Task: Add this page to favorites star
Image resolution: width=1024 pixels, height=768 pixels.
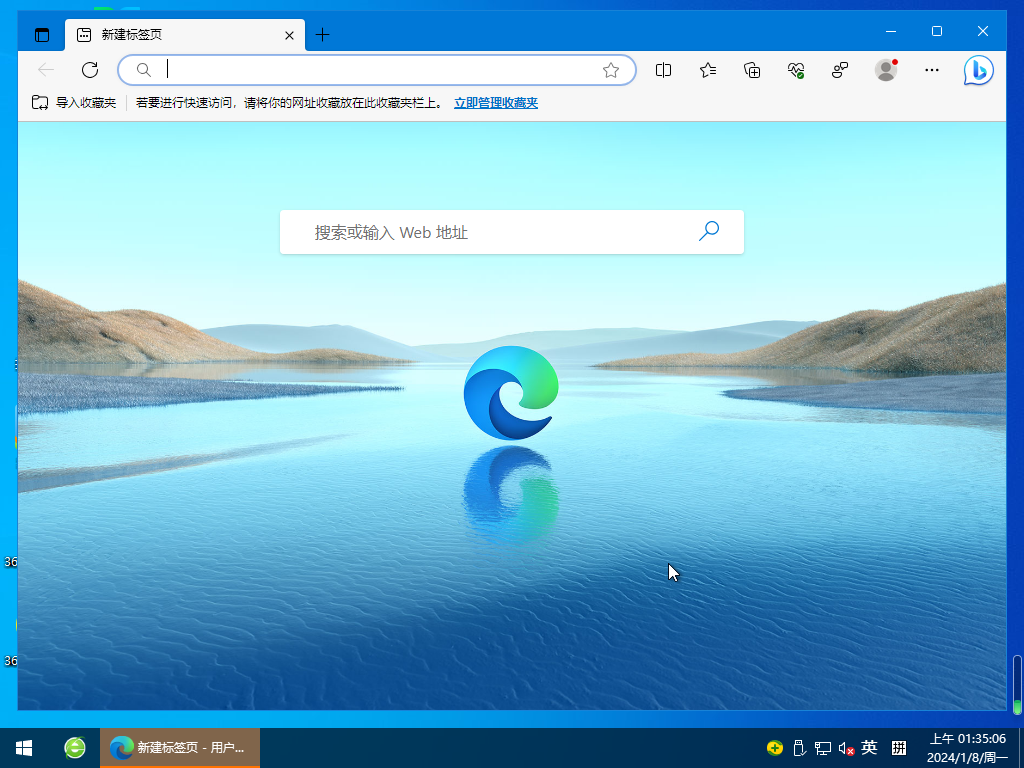Action: [611, 70]
